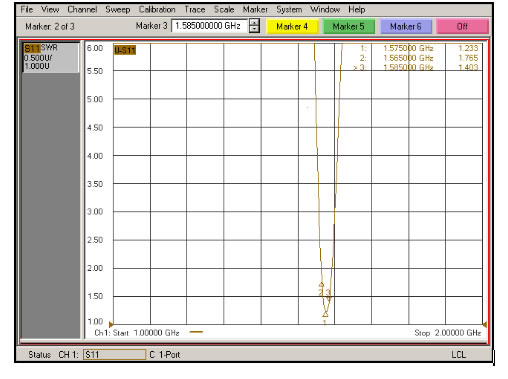Select marker 2 triangle on trace

[x=321, y=284]
